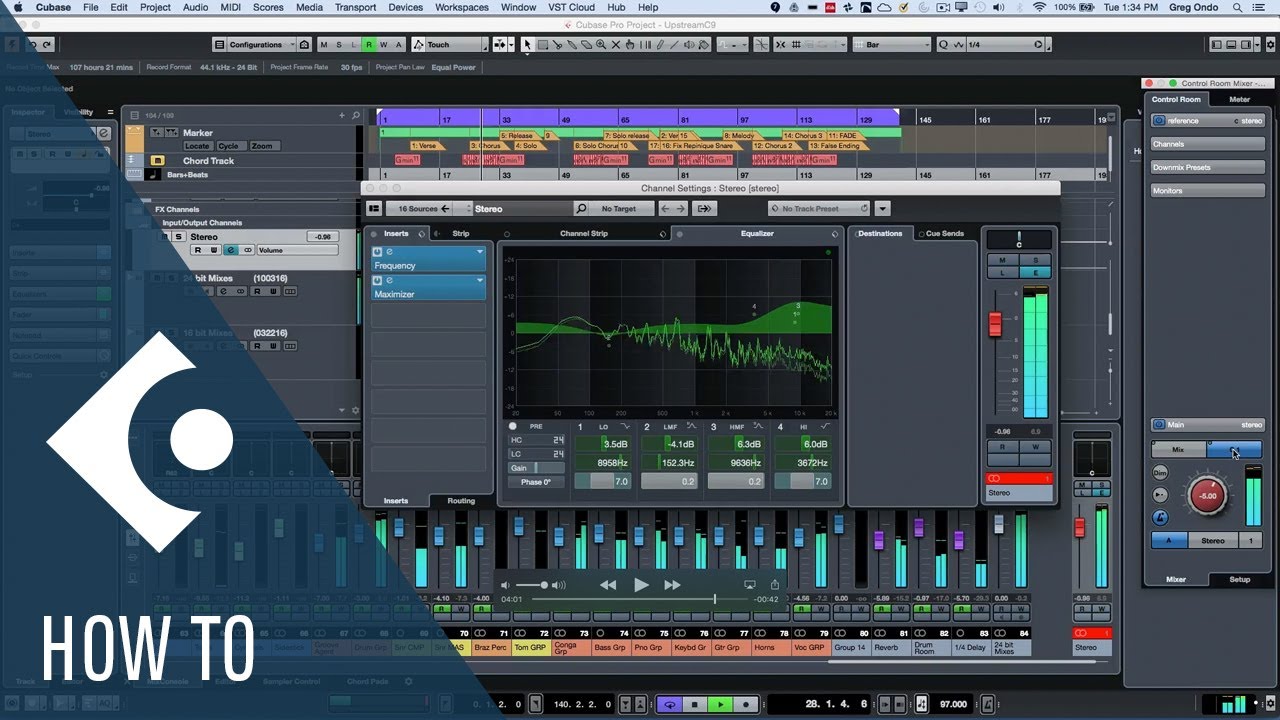
Task: Click the transport Stop button
Action: pyautogui.click(x=695, y=705)
